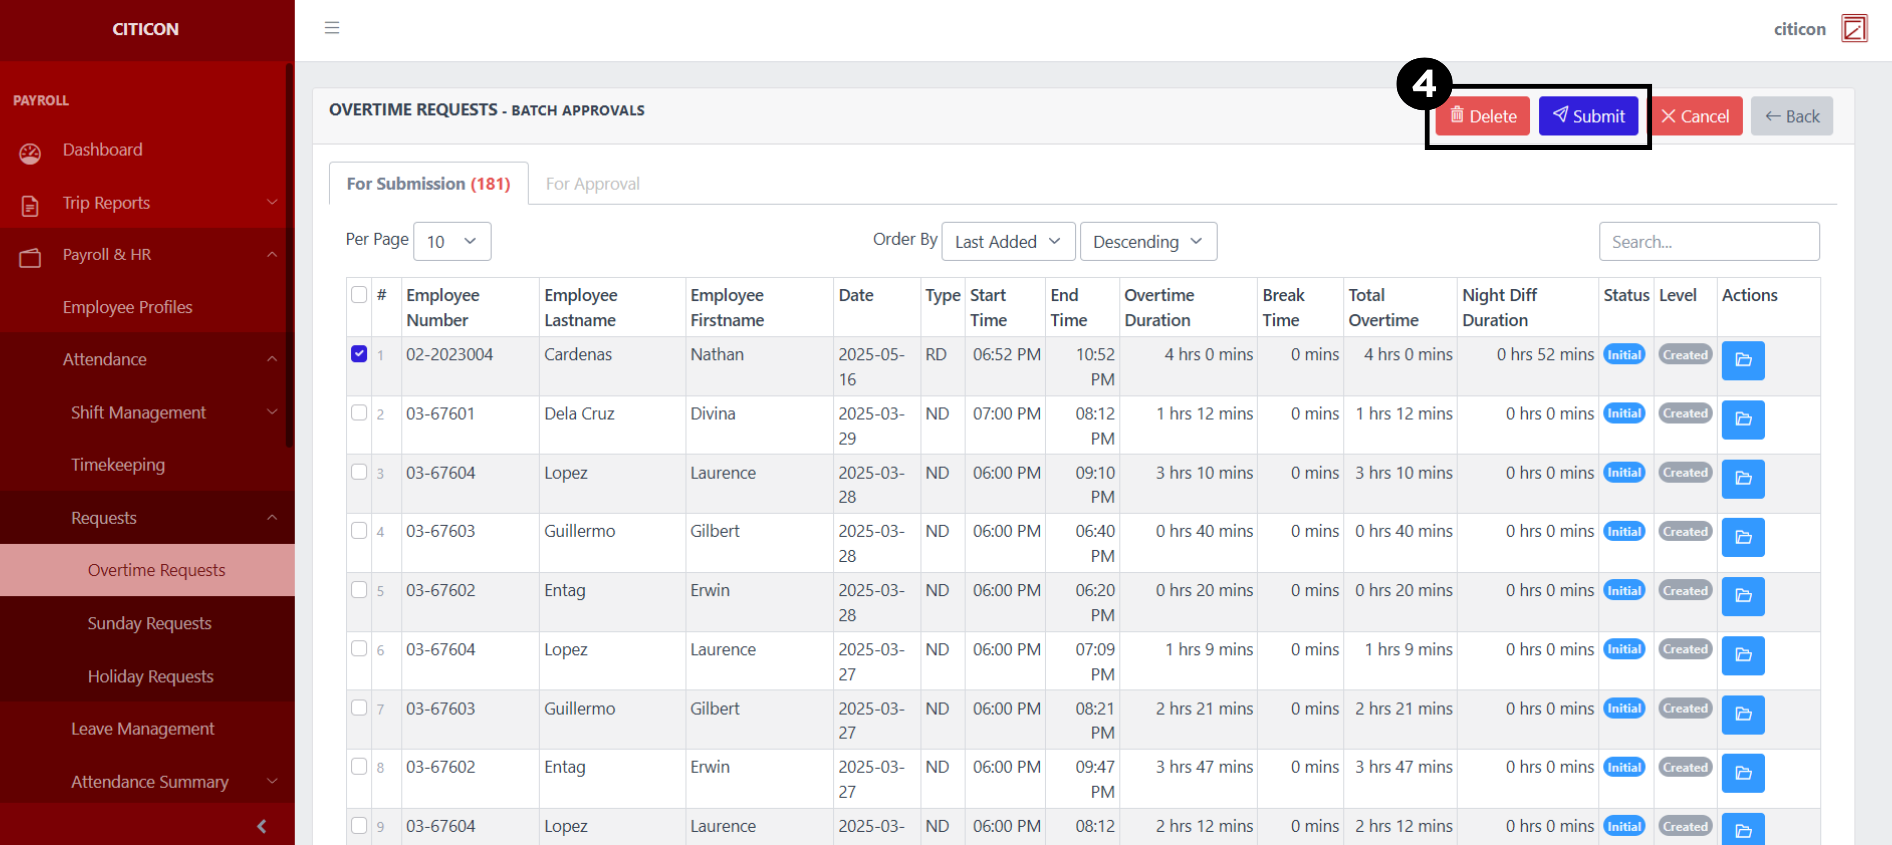
Task: Click the Payroll & HR folder icon
Action: pos(30,257)
